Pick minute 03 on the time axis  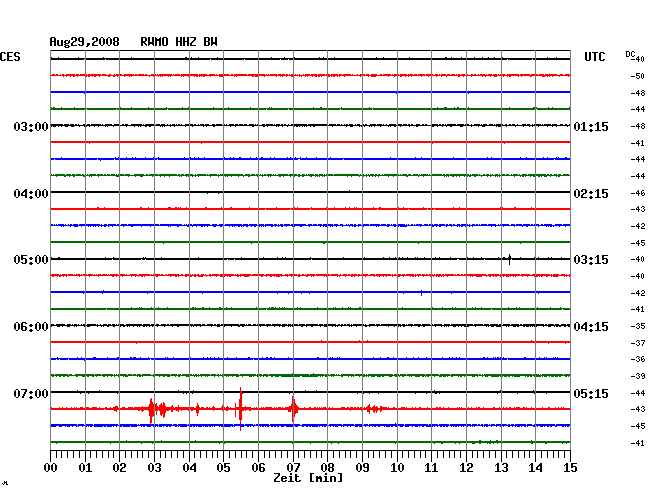coord(154,468)
